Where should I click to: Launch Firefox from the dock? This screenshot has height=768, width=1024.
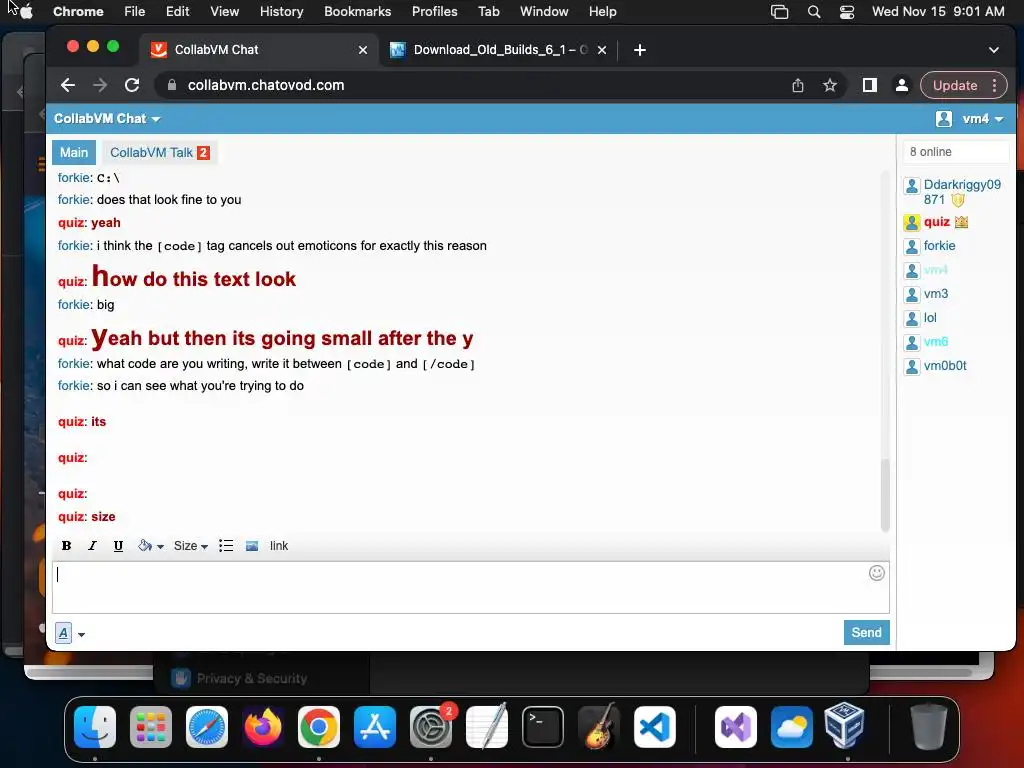pos(263,727)
